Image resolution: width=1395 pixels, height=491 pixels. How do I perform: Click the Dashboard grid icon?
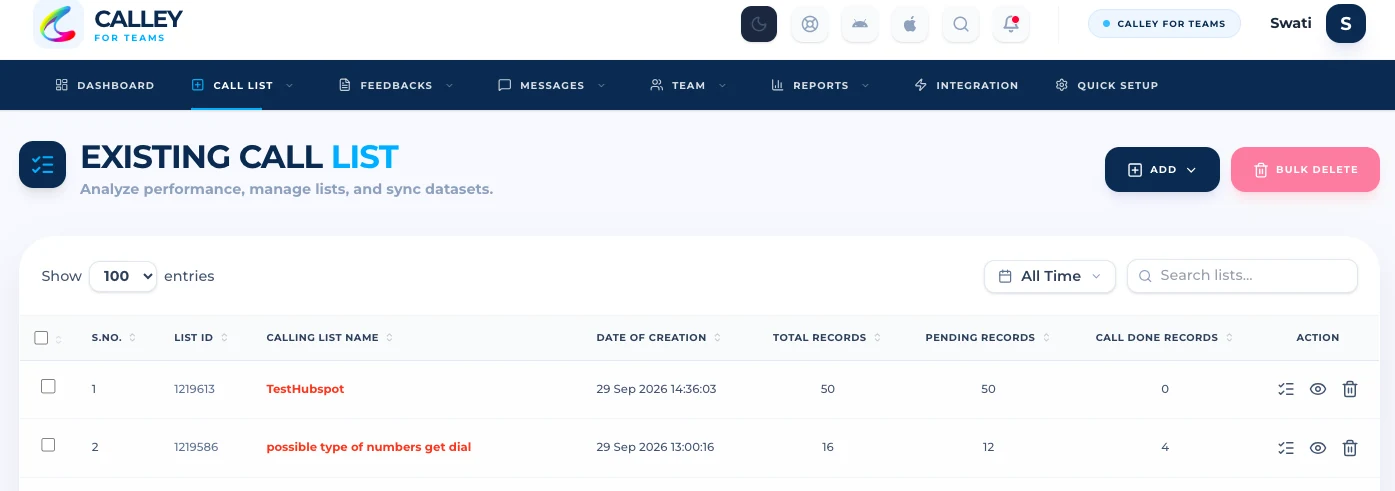[x=61, y=85]
